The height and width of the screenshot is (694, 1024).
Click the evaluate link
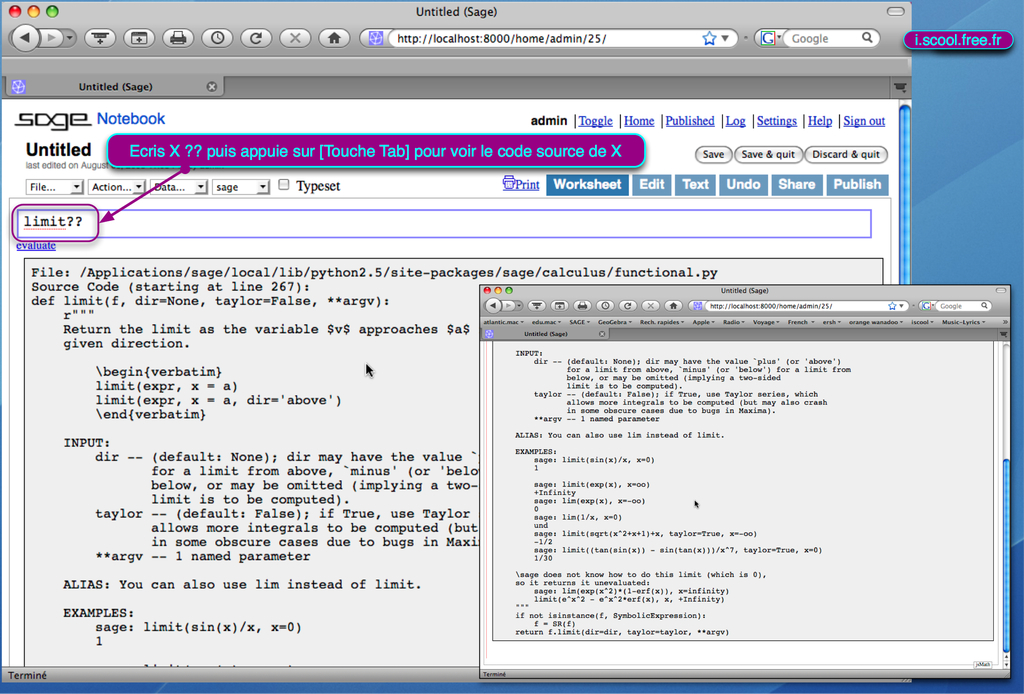coord(36,245)
